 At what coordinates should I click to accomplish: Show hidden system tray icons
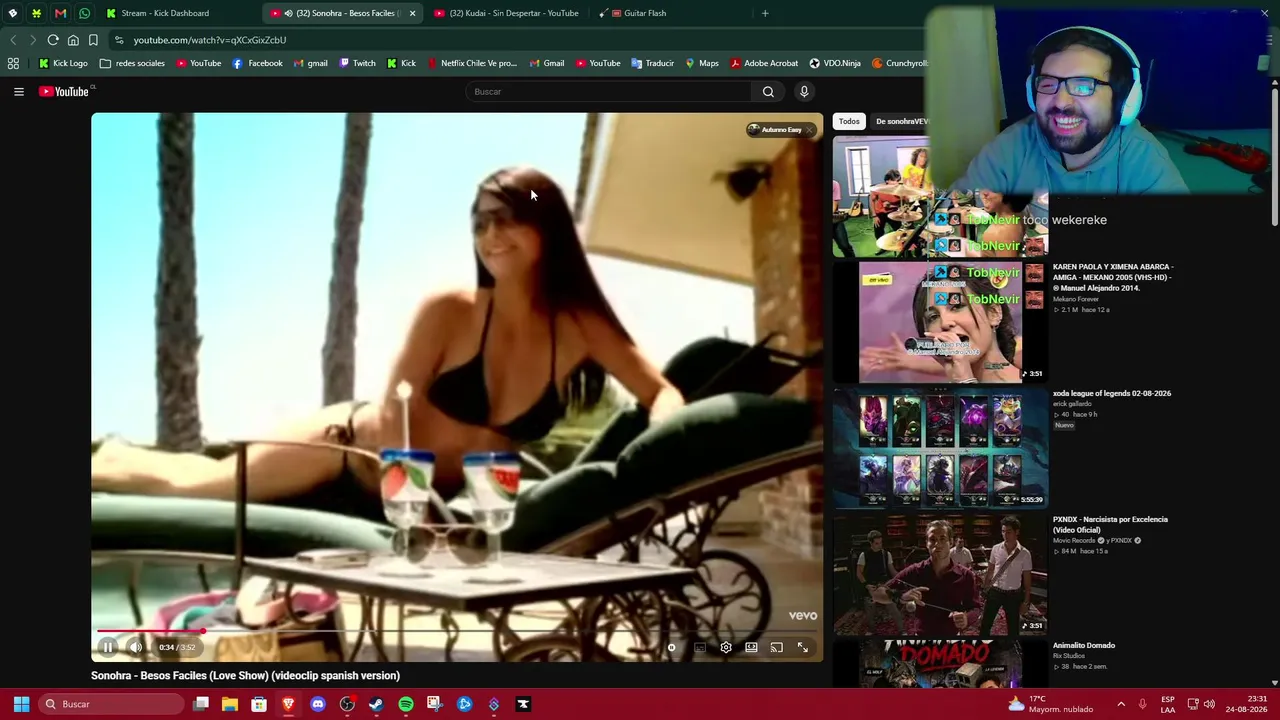[1121, 704]
